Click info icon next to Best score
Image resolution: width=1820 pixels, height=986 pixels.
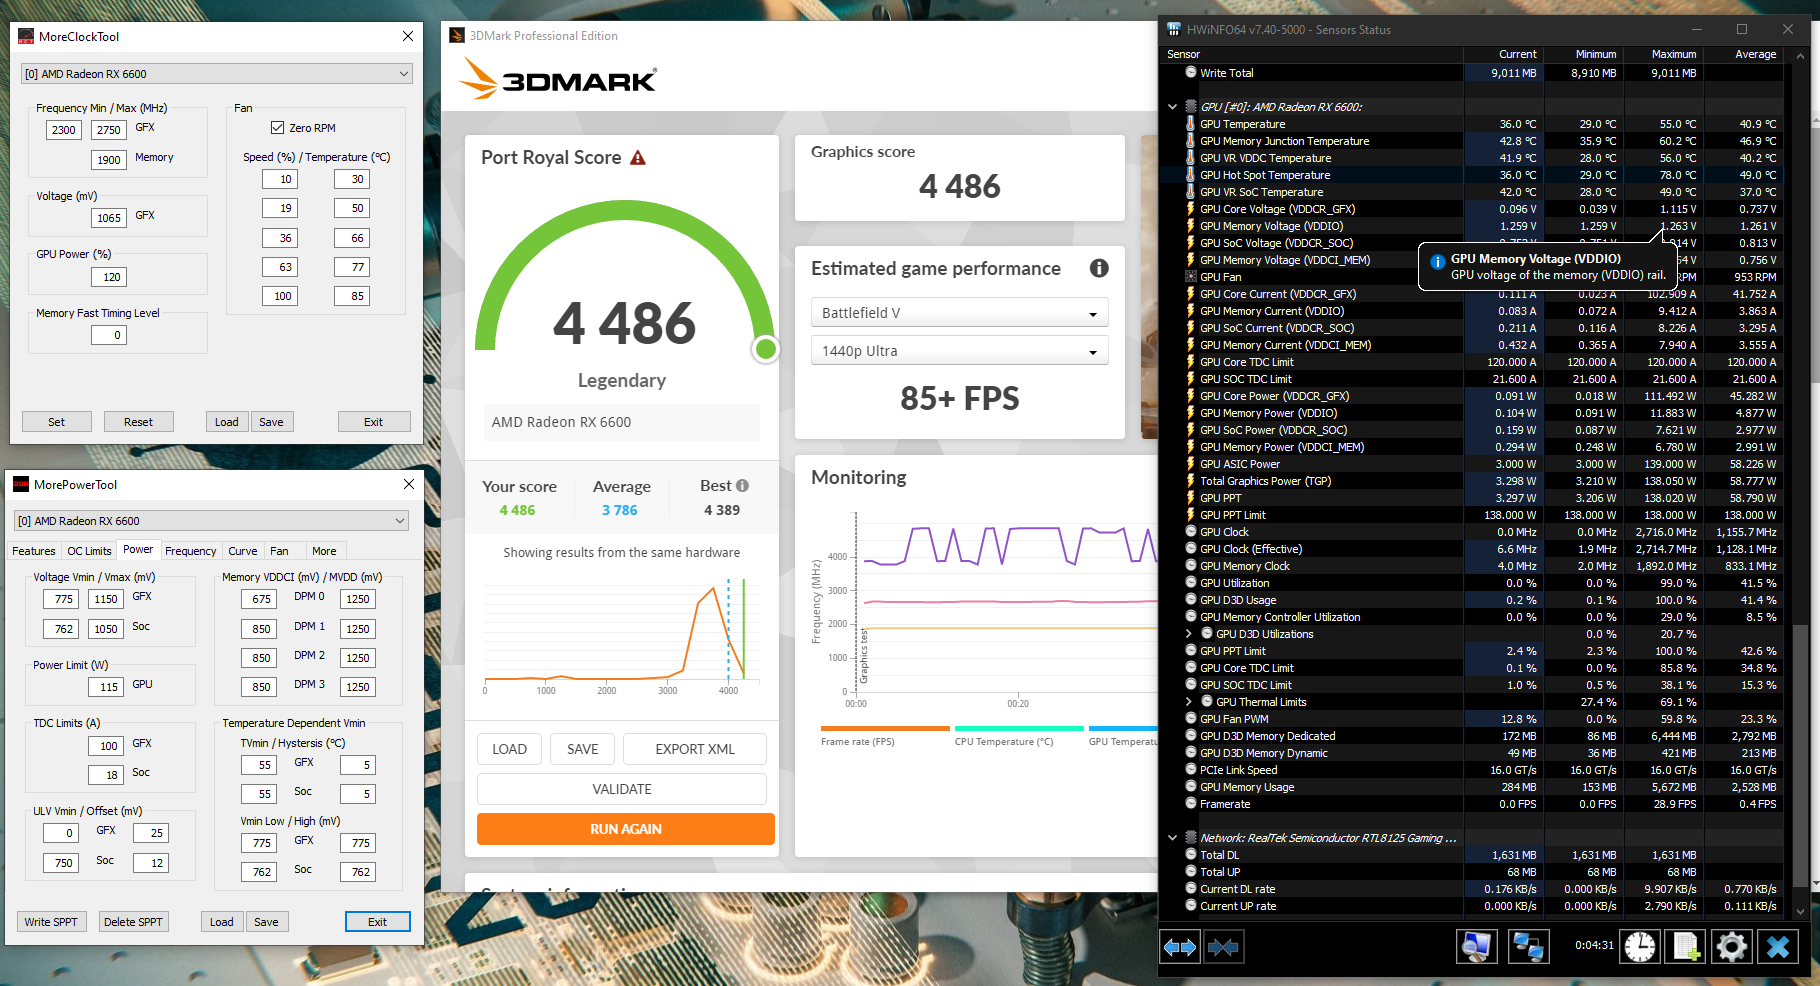click(x=742, y=486)
